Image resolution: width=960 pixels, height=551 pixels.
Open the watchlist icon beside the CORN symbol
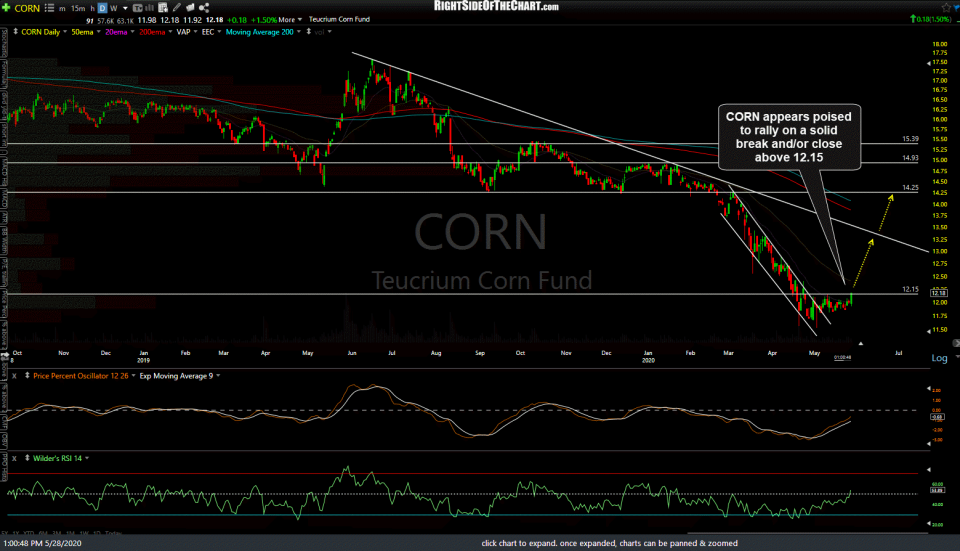tap(49, 8)
